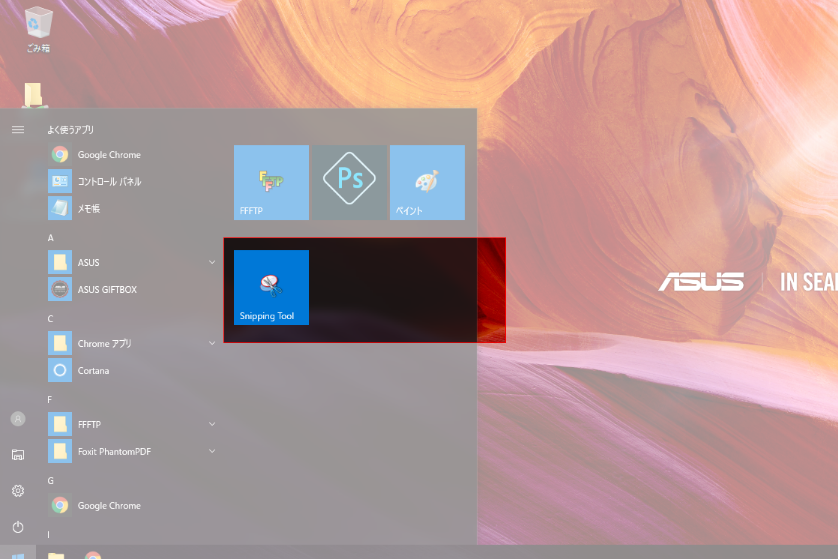The height and width of the screenshot is (559, 838).
Task: Open the user account icon in Start rail
Action: click(18, 419)
